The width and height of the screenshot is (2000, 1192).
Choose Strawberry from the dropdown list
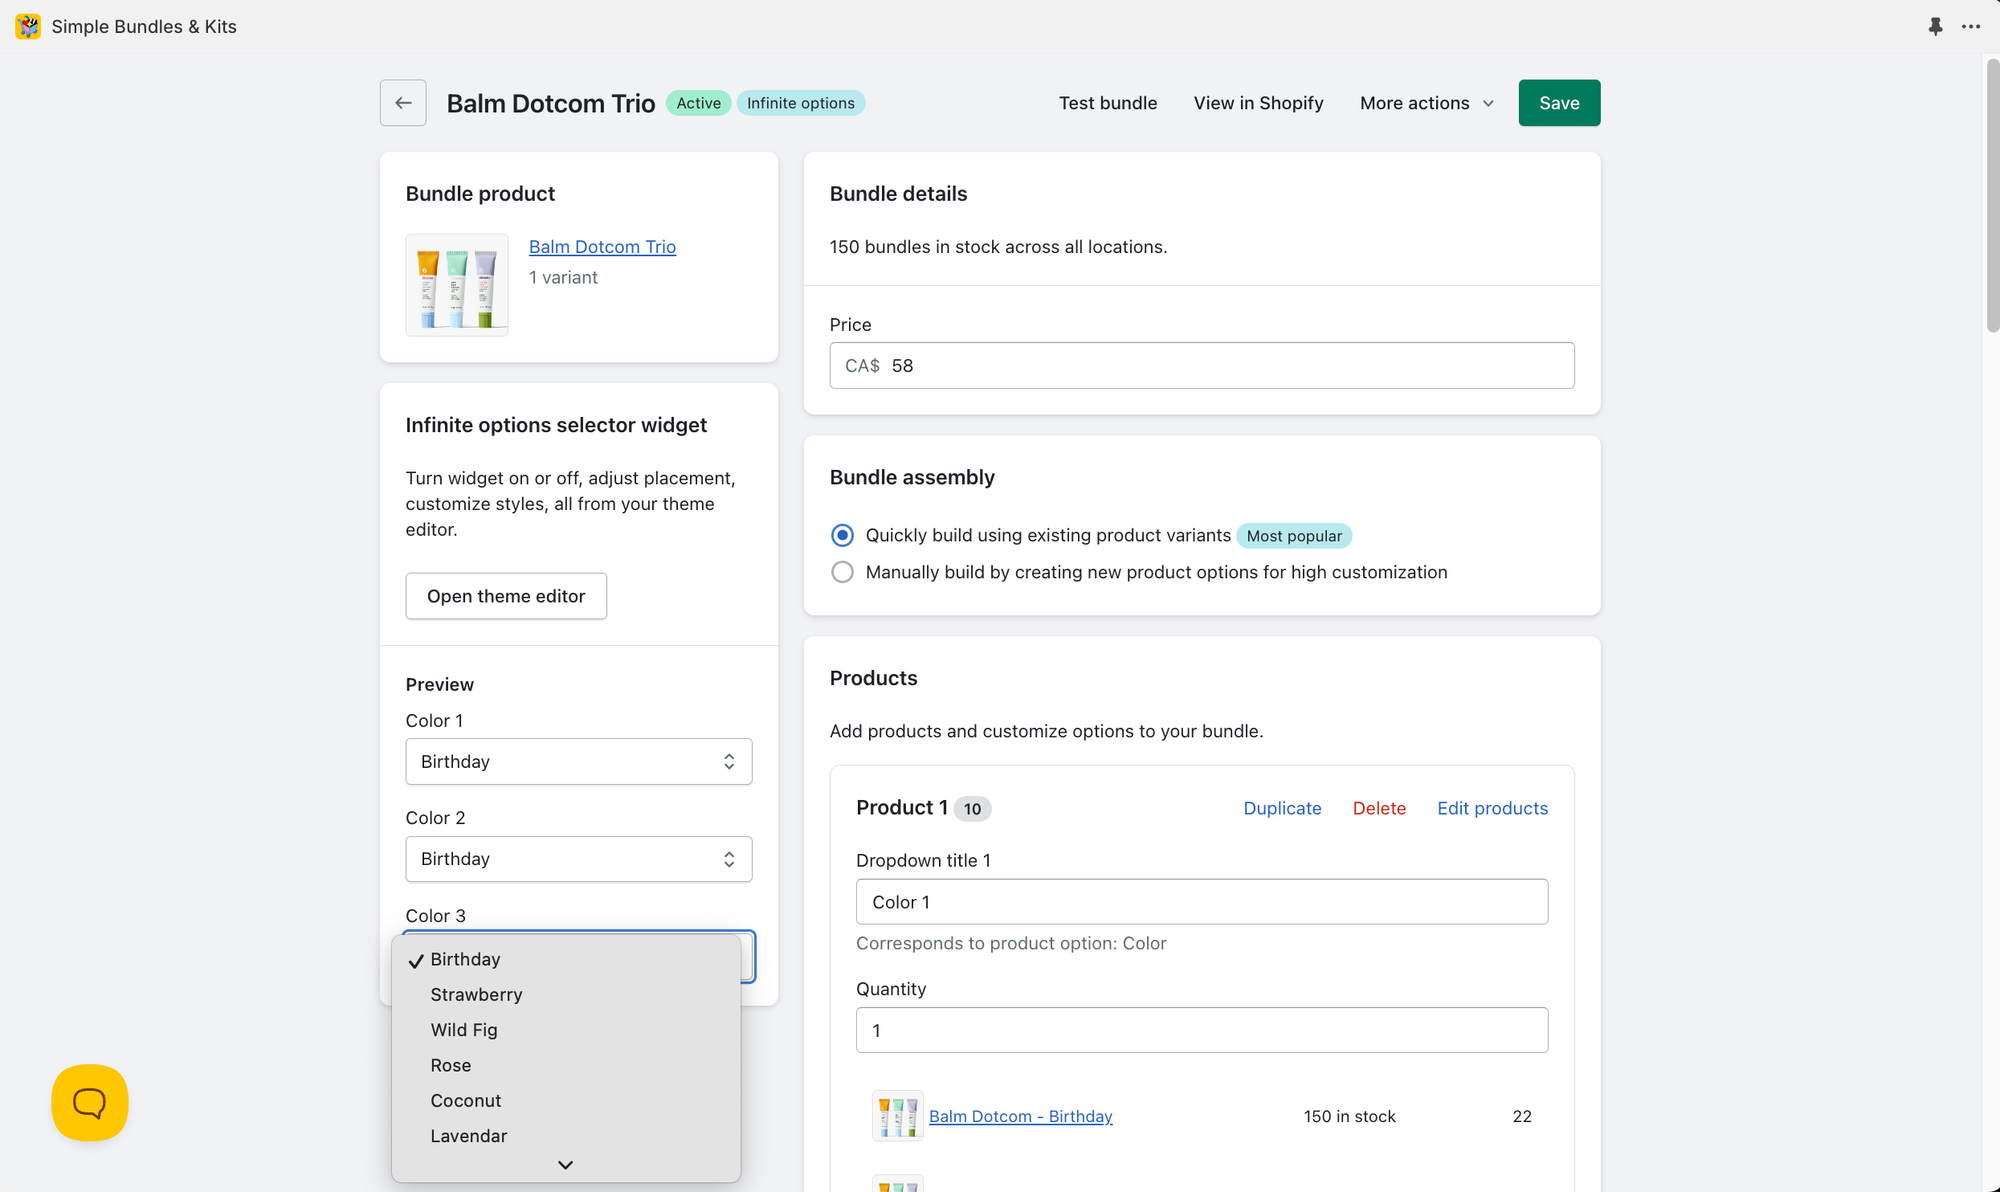476,995
